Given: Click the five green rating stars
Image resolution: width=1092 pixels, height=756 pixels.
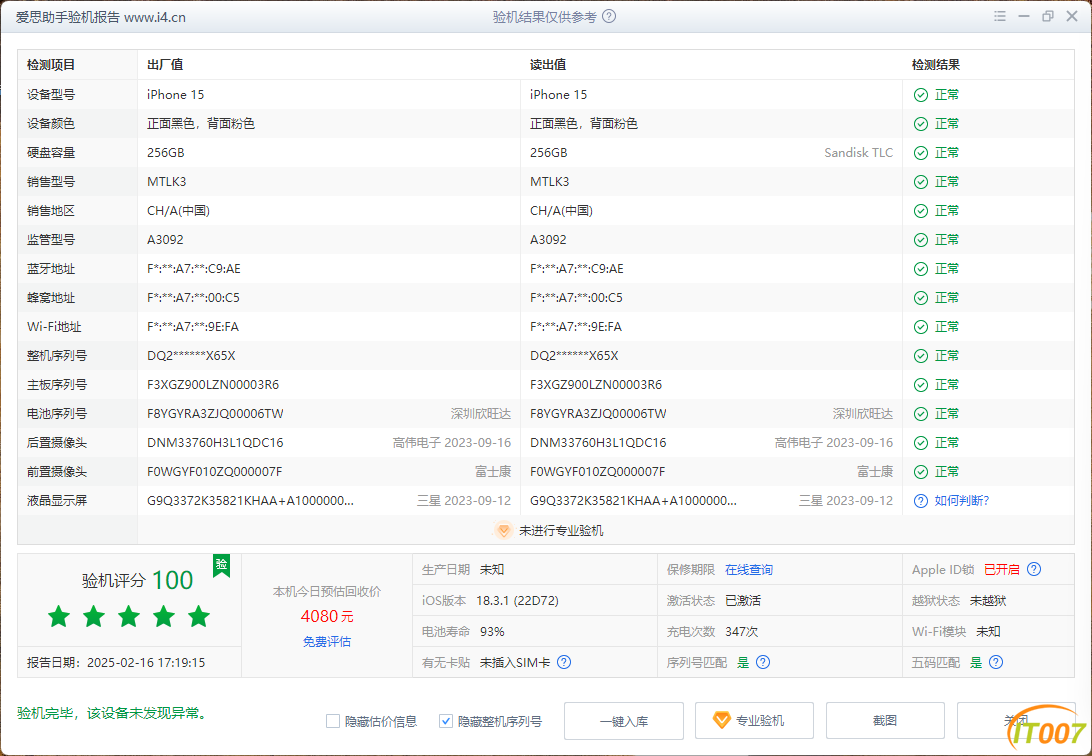Looking at the screenshot, I should coord(129,616).
